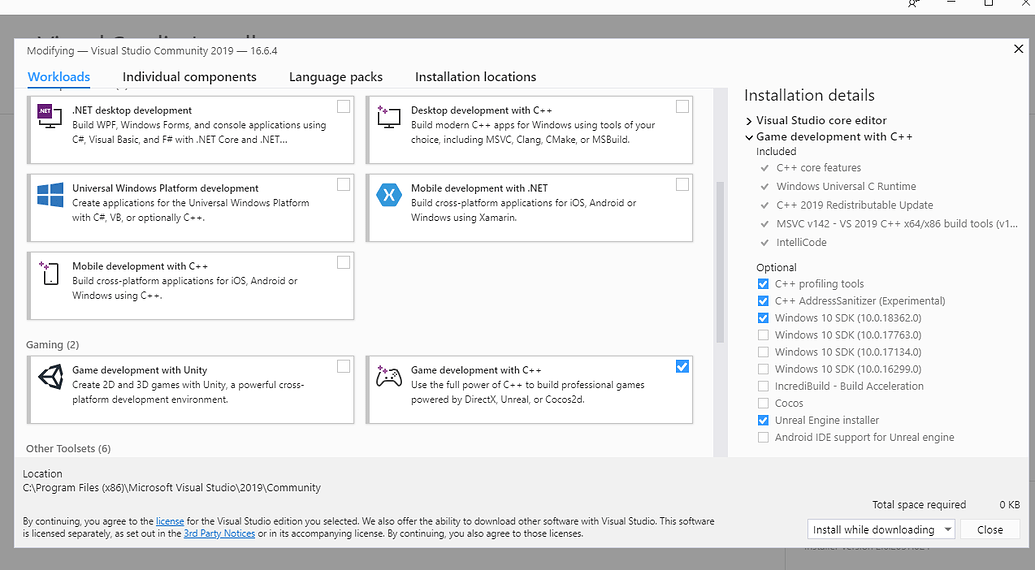Collapse Game development with C++ details
The height and width of the screenshot is (570, 1035).
point(749,137)
